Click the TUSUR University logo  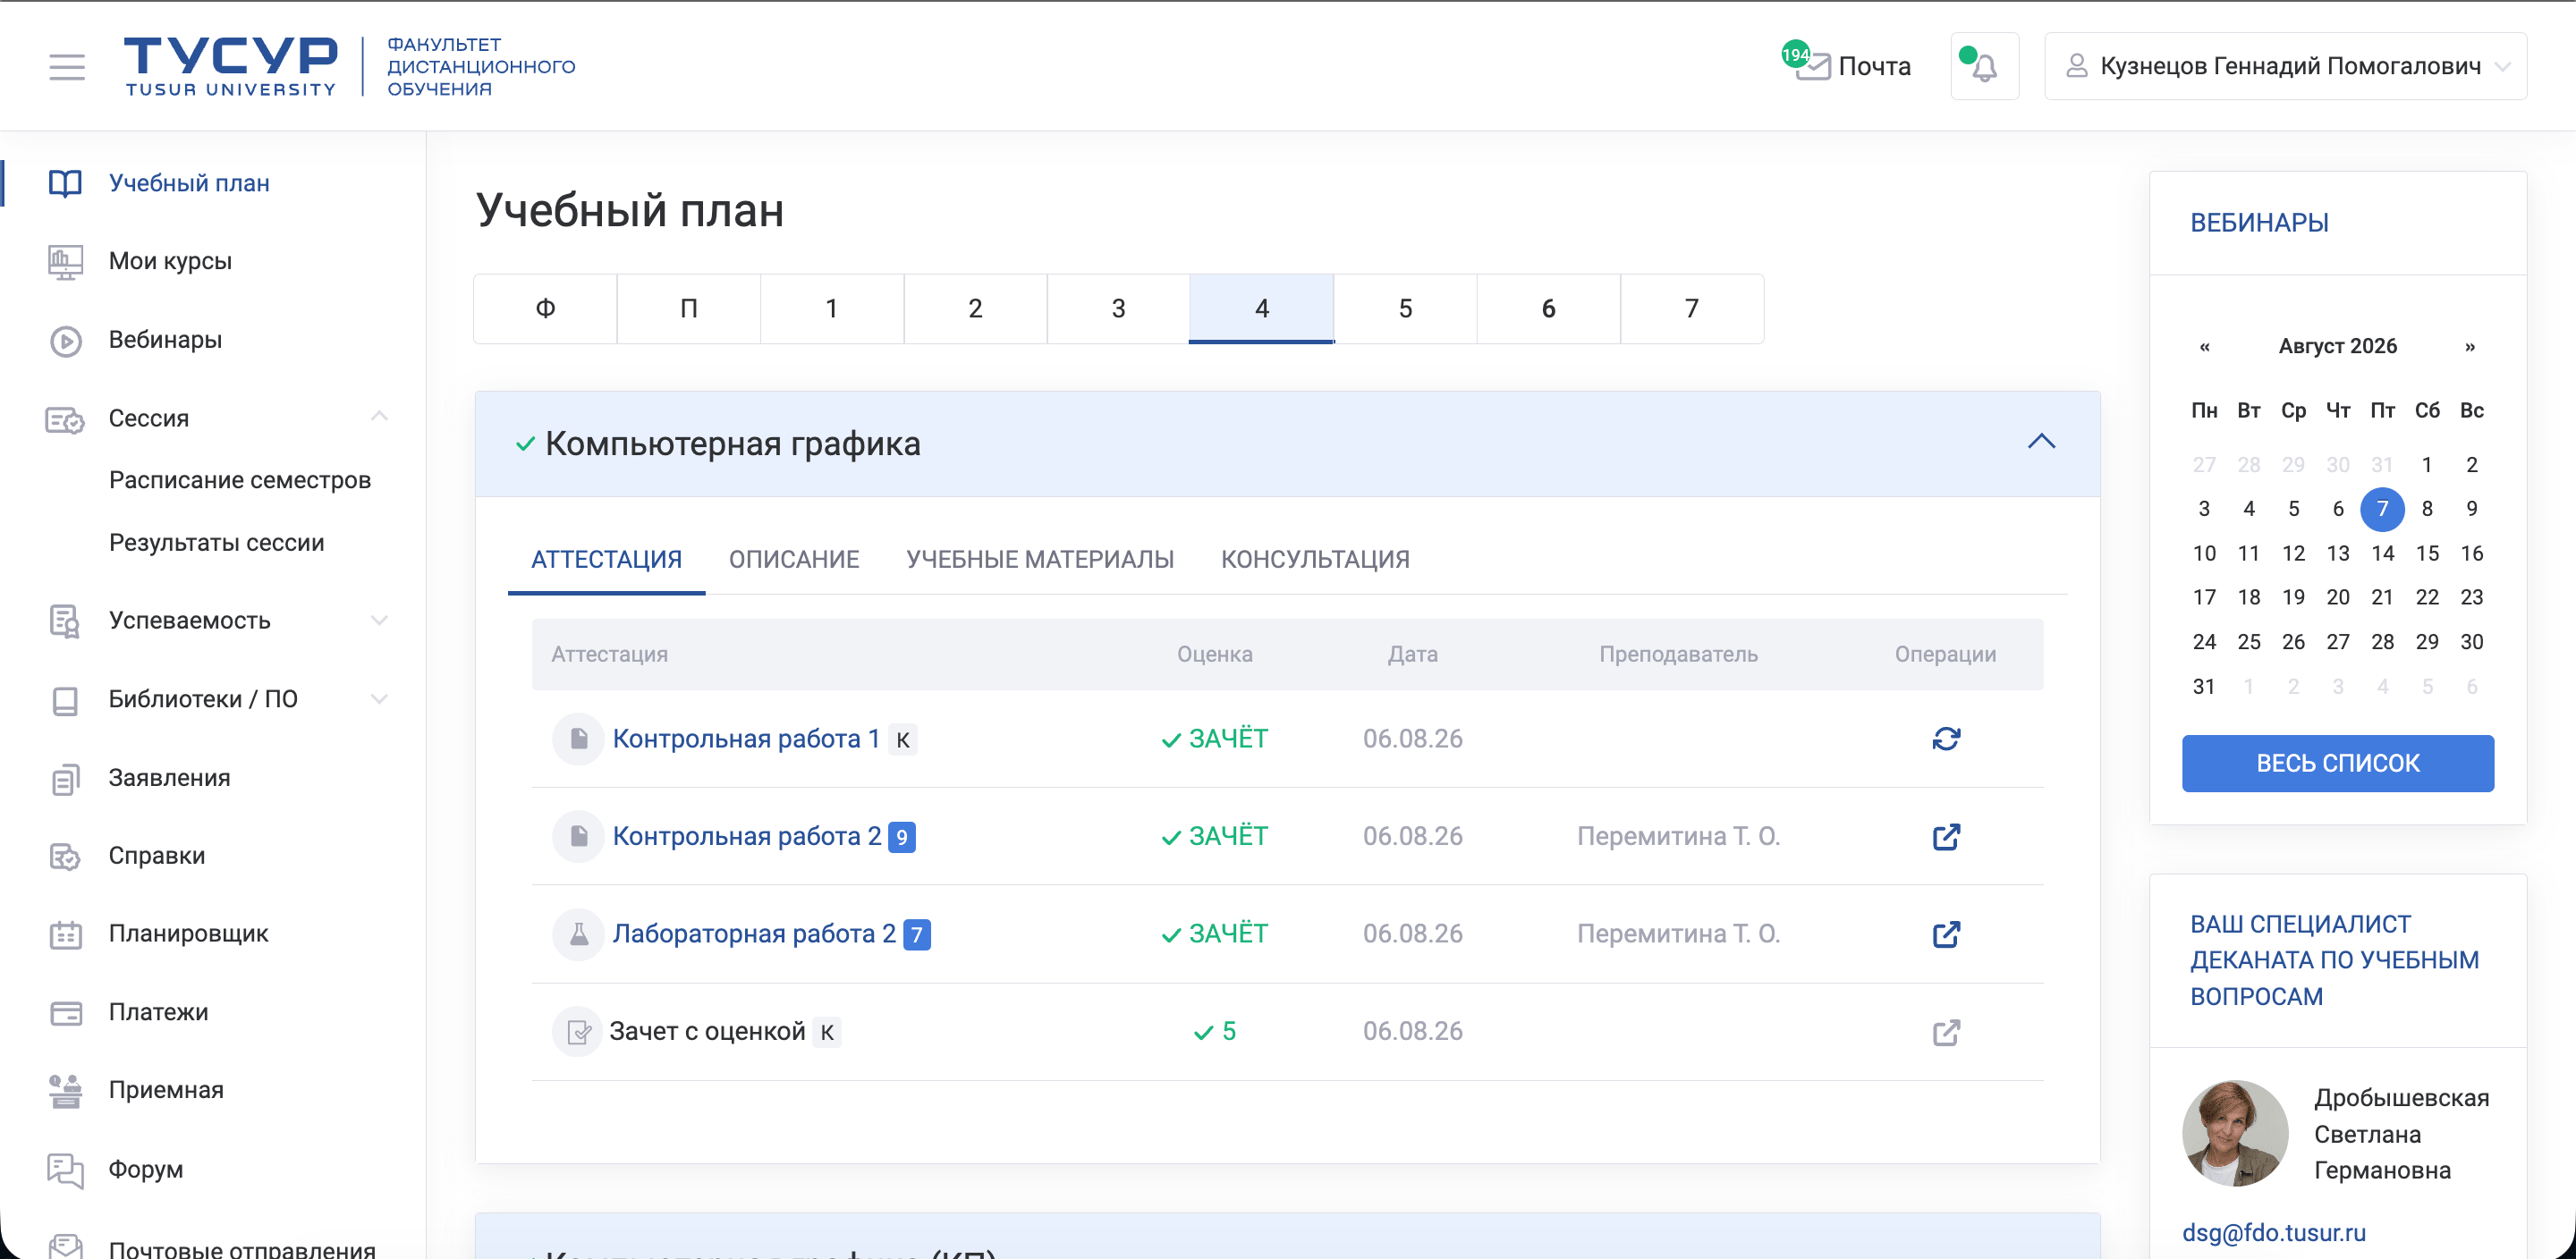click(x=231, y=66)
